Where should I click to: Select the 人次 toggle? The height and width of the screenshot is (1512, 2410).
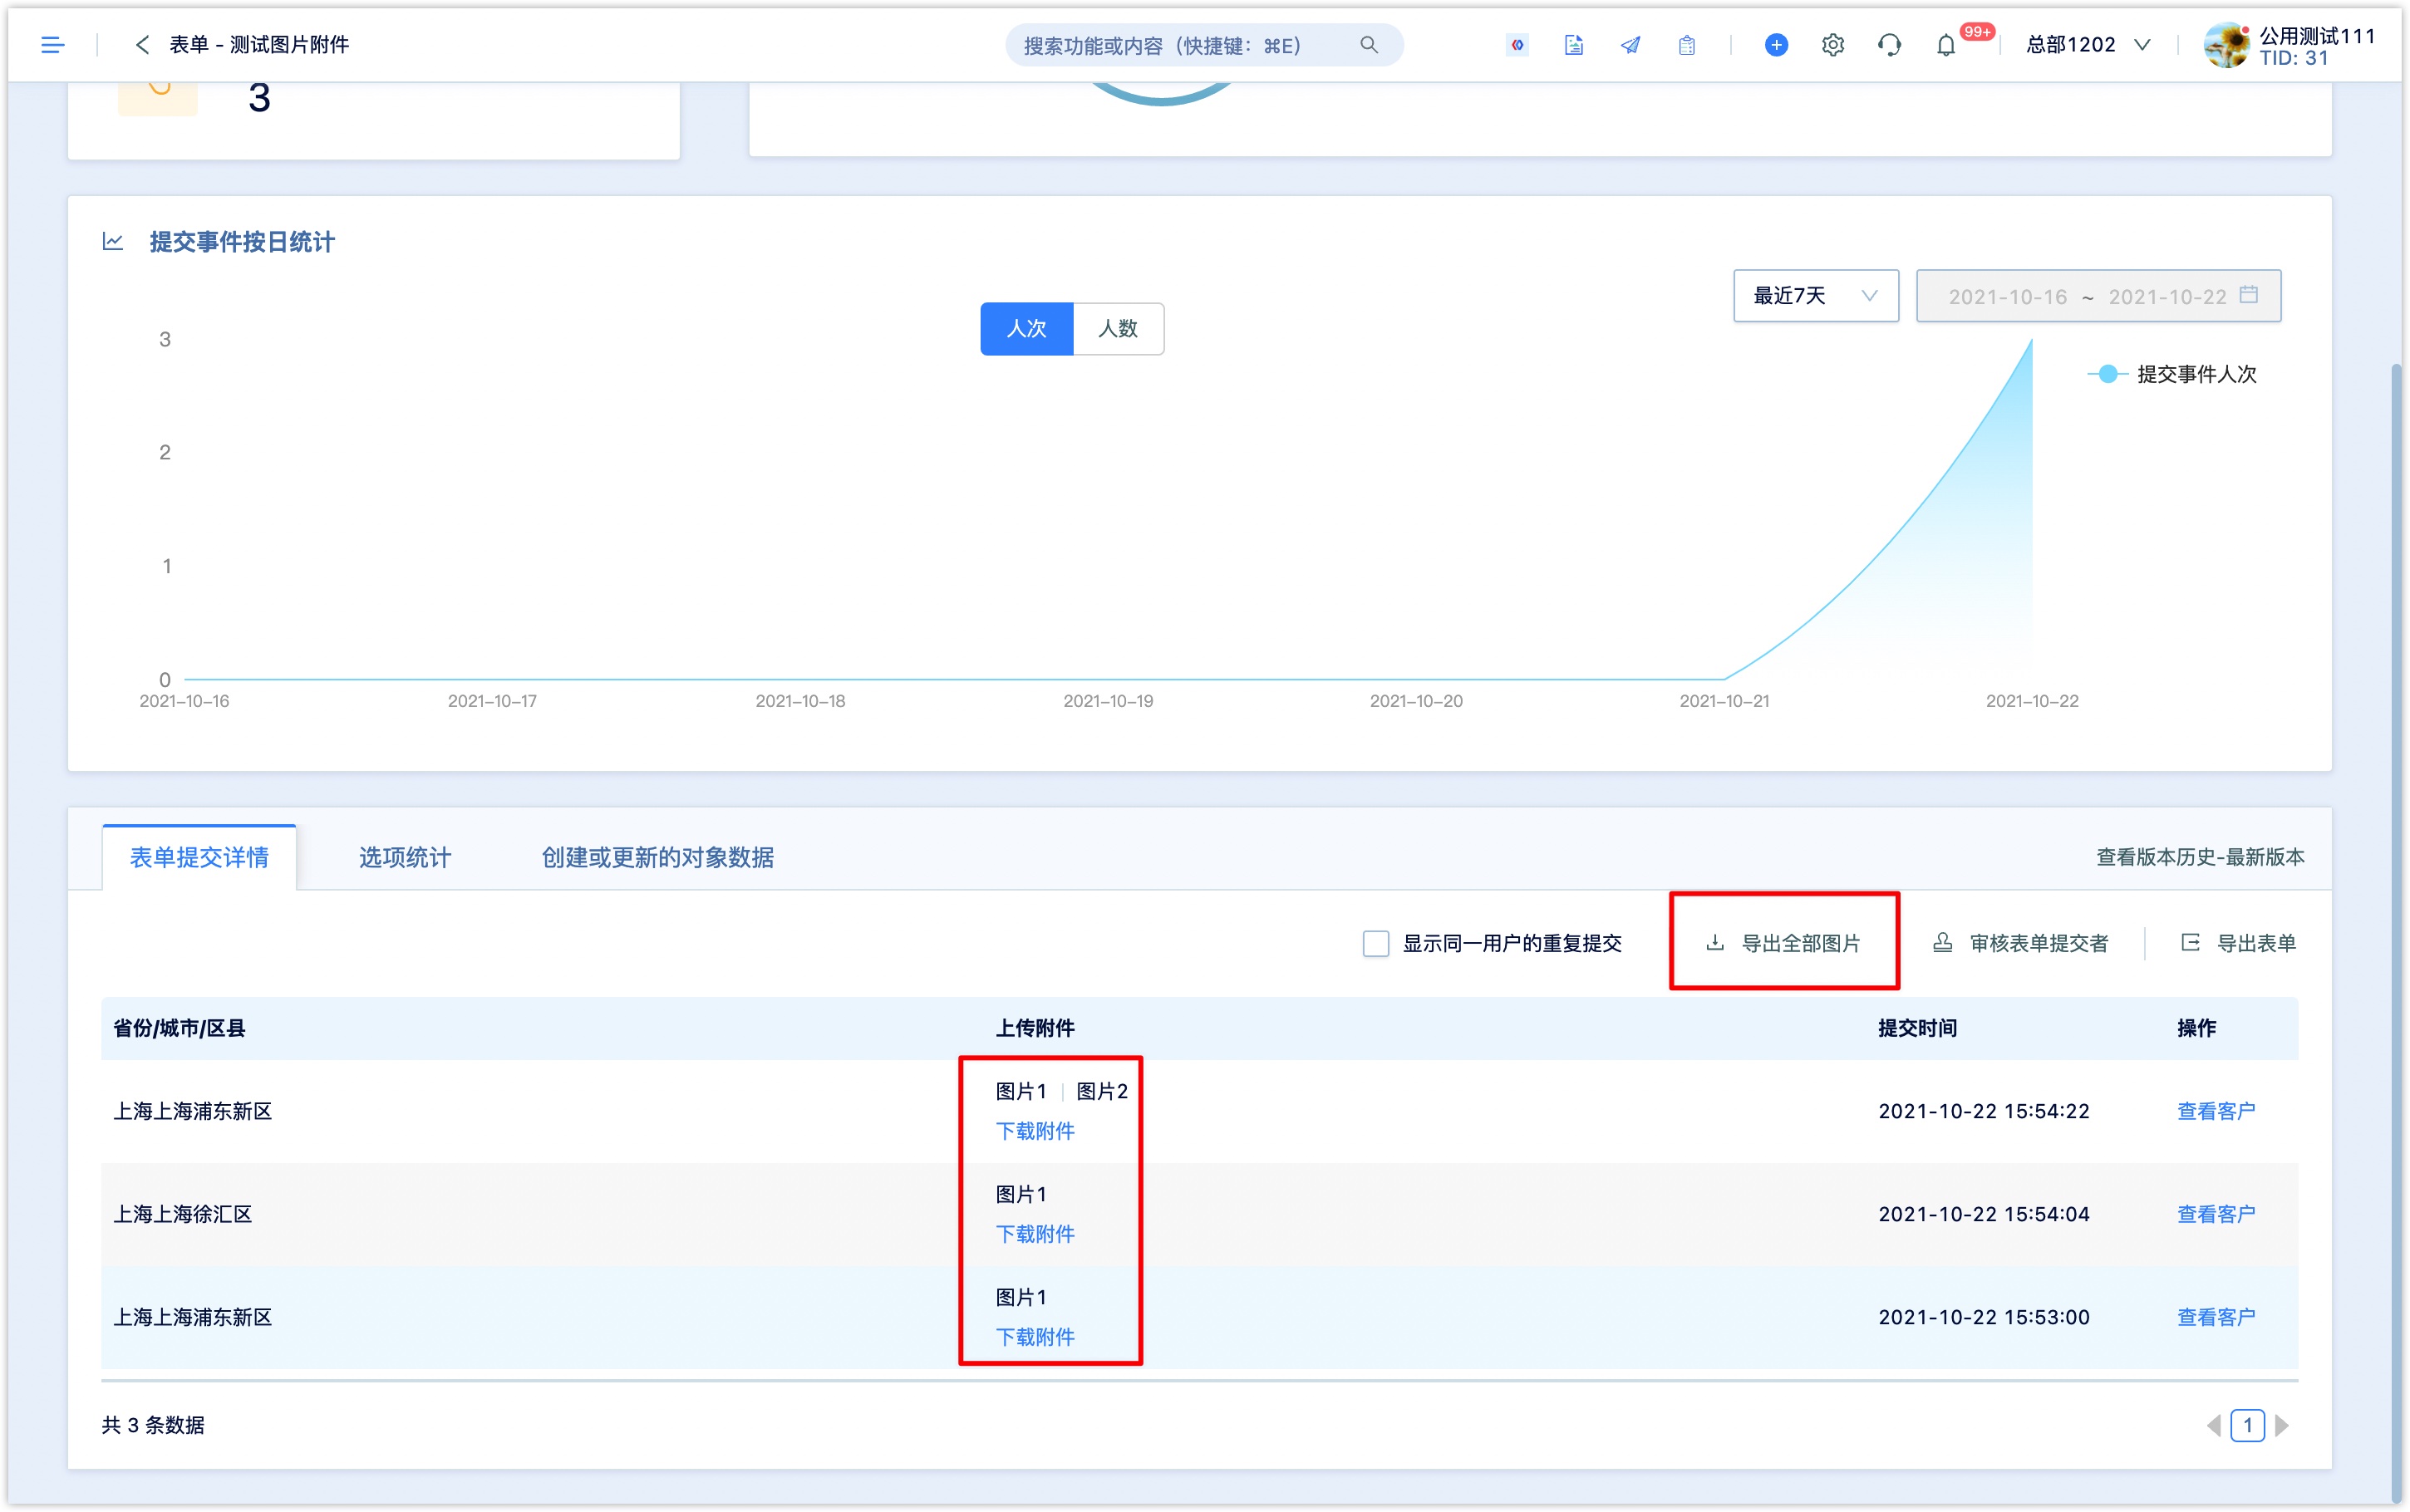click(1026, 328)
